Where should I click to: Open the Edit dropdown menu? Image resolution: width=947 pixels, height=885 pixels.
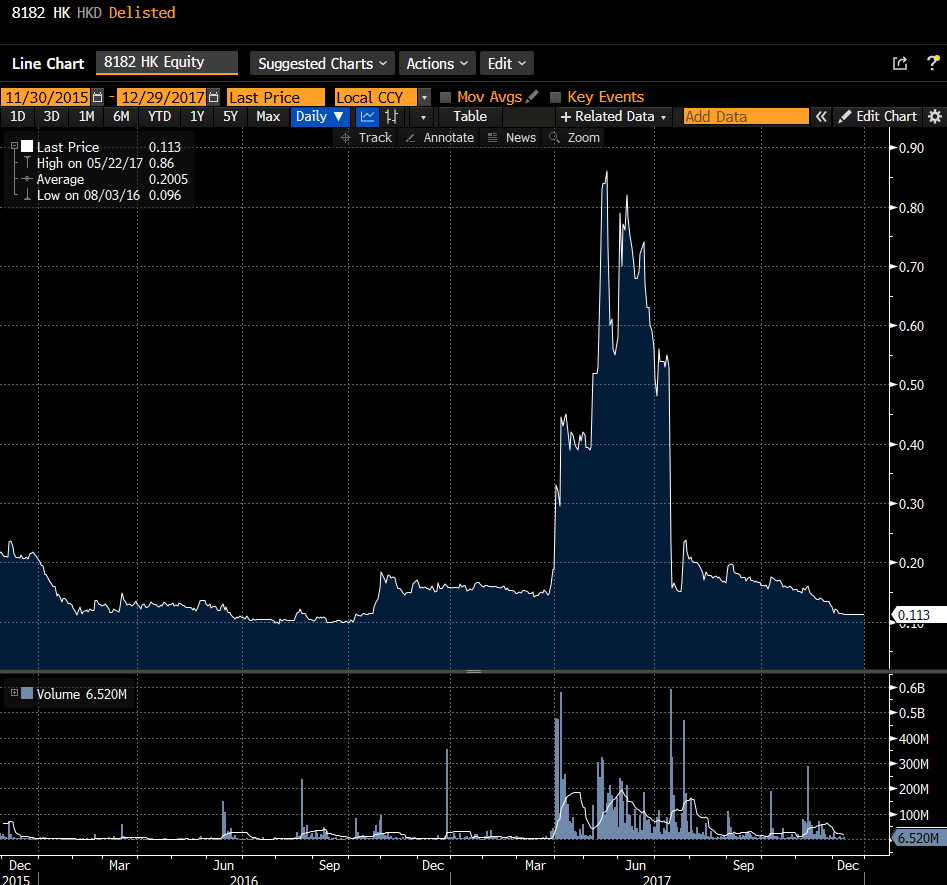(x=507, y=63)
